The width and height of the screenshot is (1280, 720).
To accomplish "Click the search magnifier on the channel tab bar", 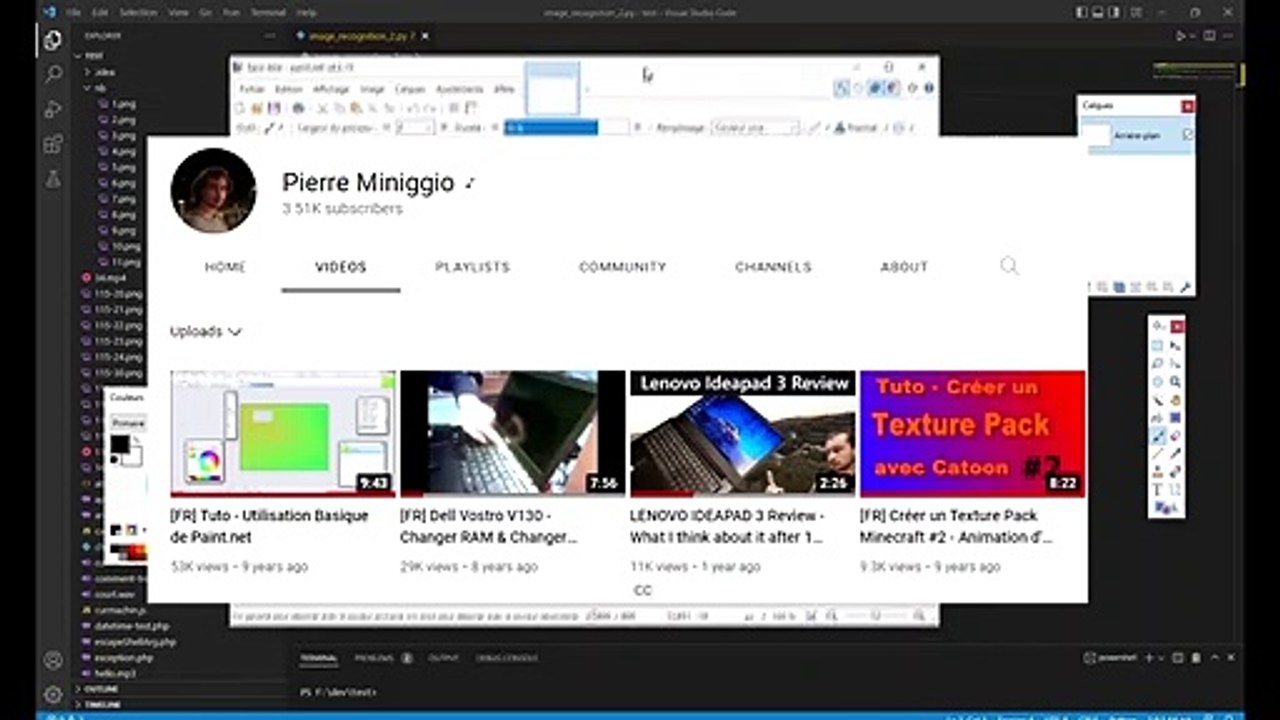I will pos(1009,266).
